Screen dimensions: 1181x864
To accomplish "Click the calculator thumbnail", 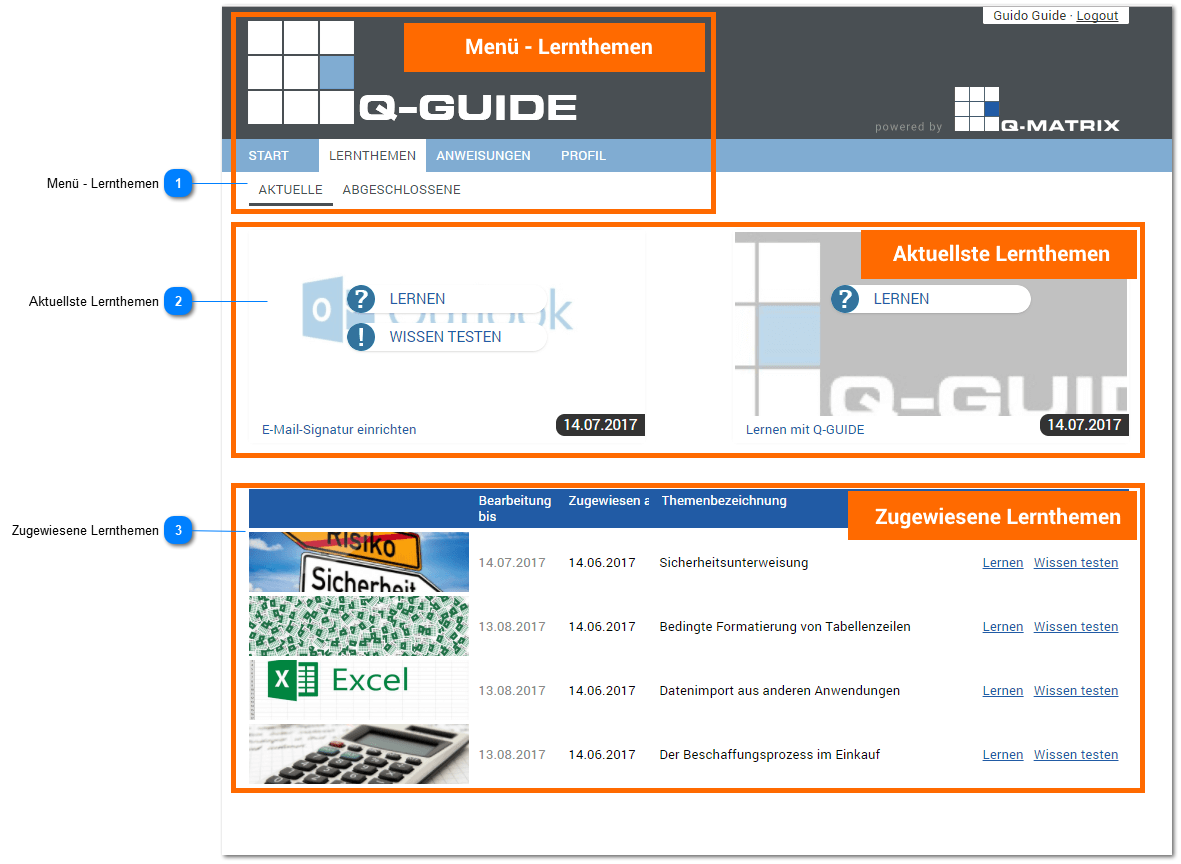I will point(359,754).
